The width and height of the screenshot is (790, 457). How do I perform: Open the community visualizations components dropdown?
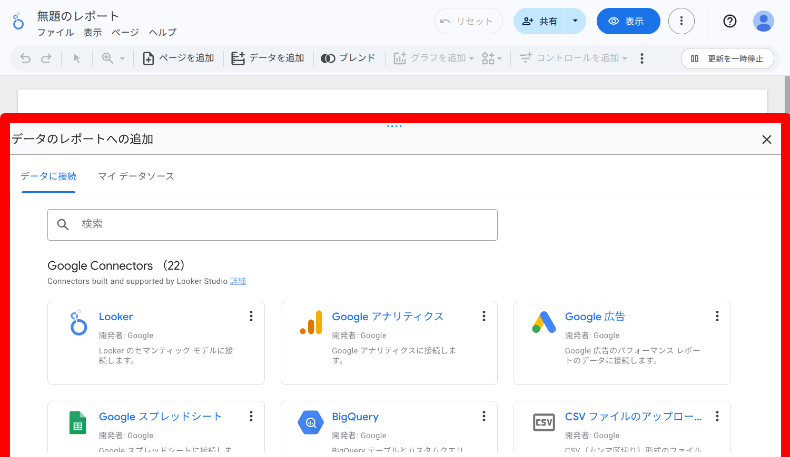click(492, 58)
